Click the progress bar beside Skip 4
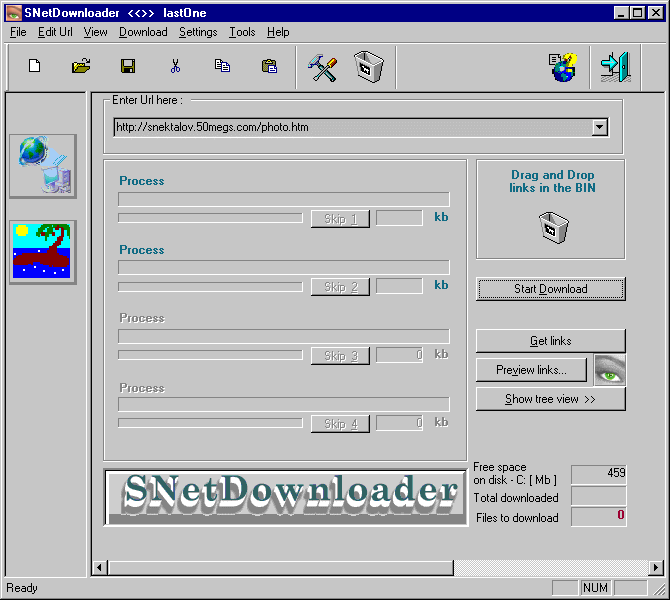This screenshot has height=600, width=670. point(210,423)
